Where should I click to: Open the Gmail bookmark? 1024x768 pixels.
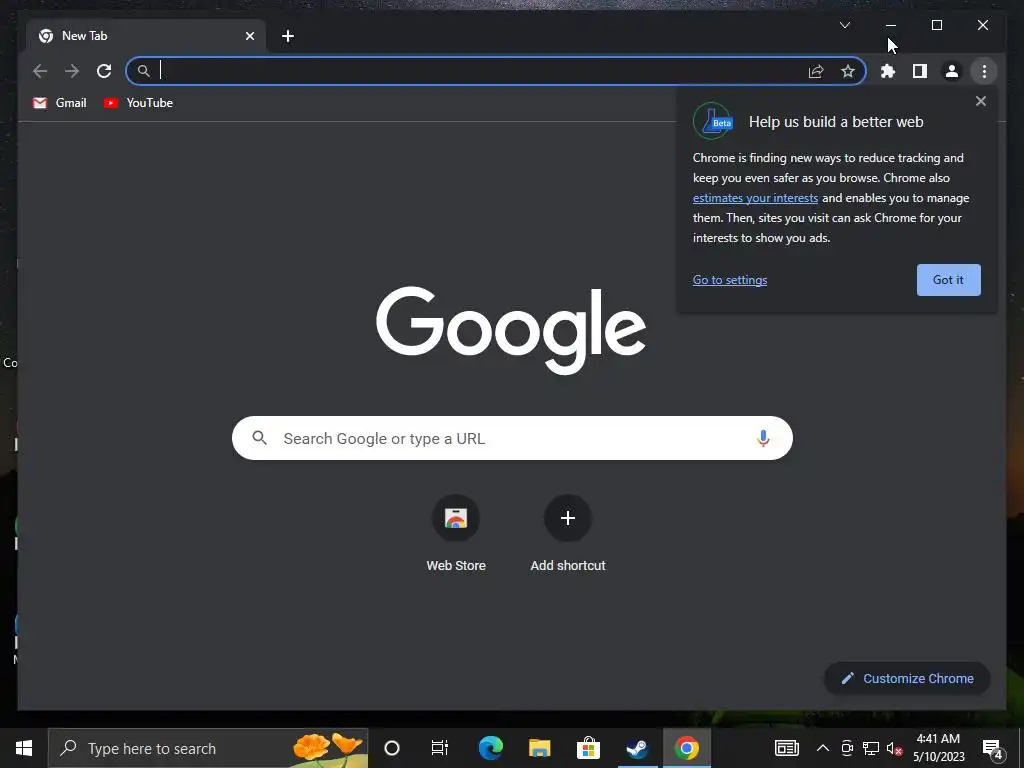tap(59, 103)
